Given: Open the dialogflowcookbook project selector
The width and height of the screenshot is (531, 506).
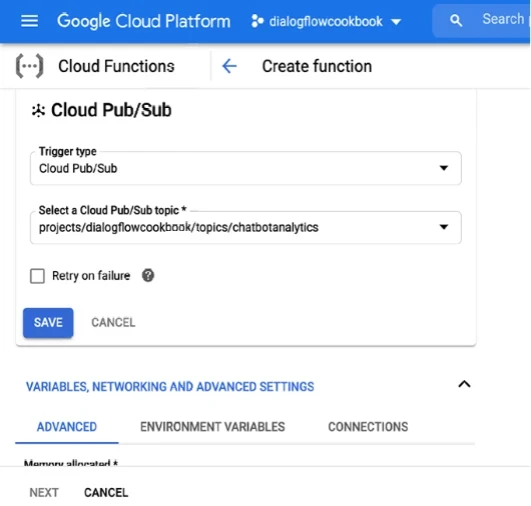Looking at the screenshot, I should coord(326,21).
